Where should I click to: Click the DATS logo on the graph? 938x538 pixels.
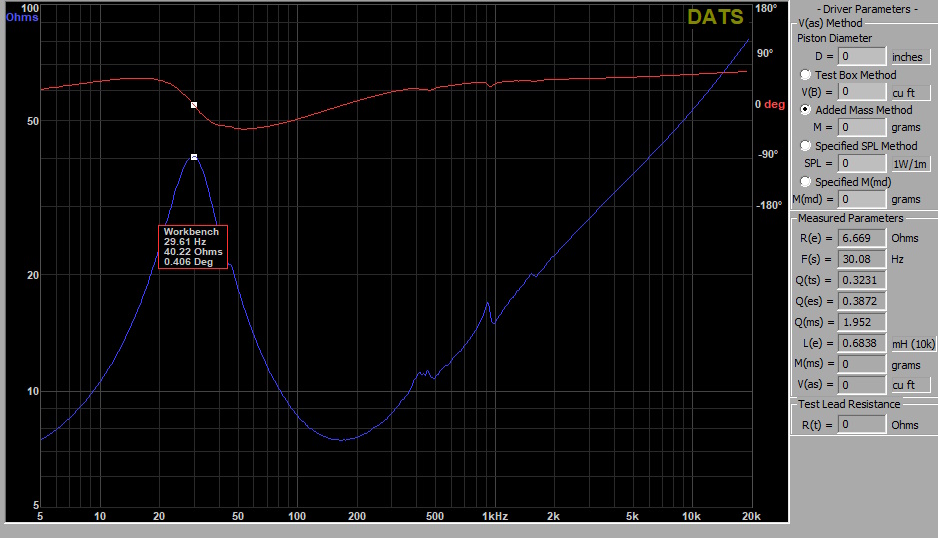pyautogui.click(x=714, y=17)
